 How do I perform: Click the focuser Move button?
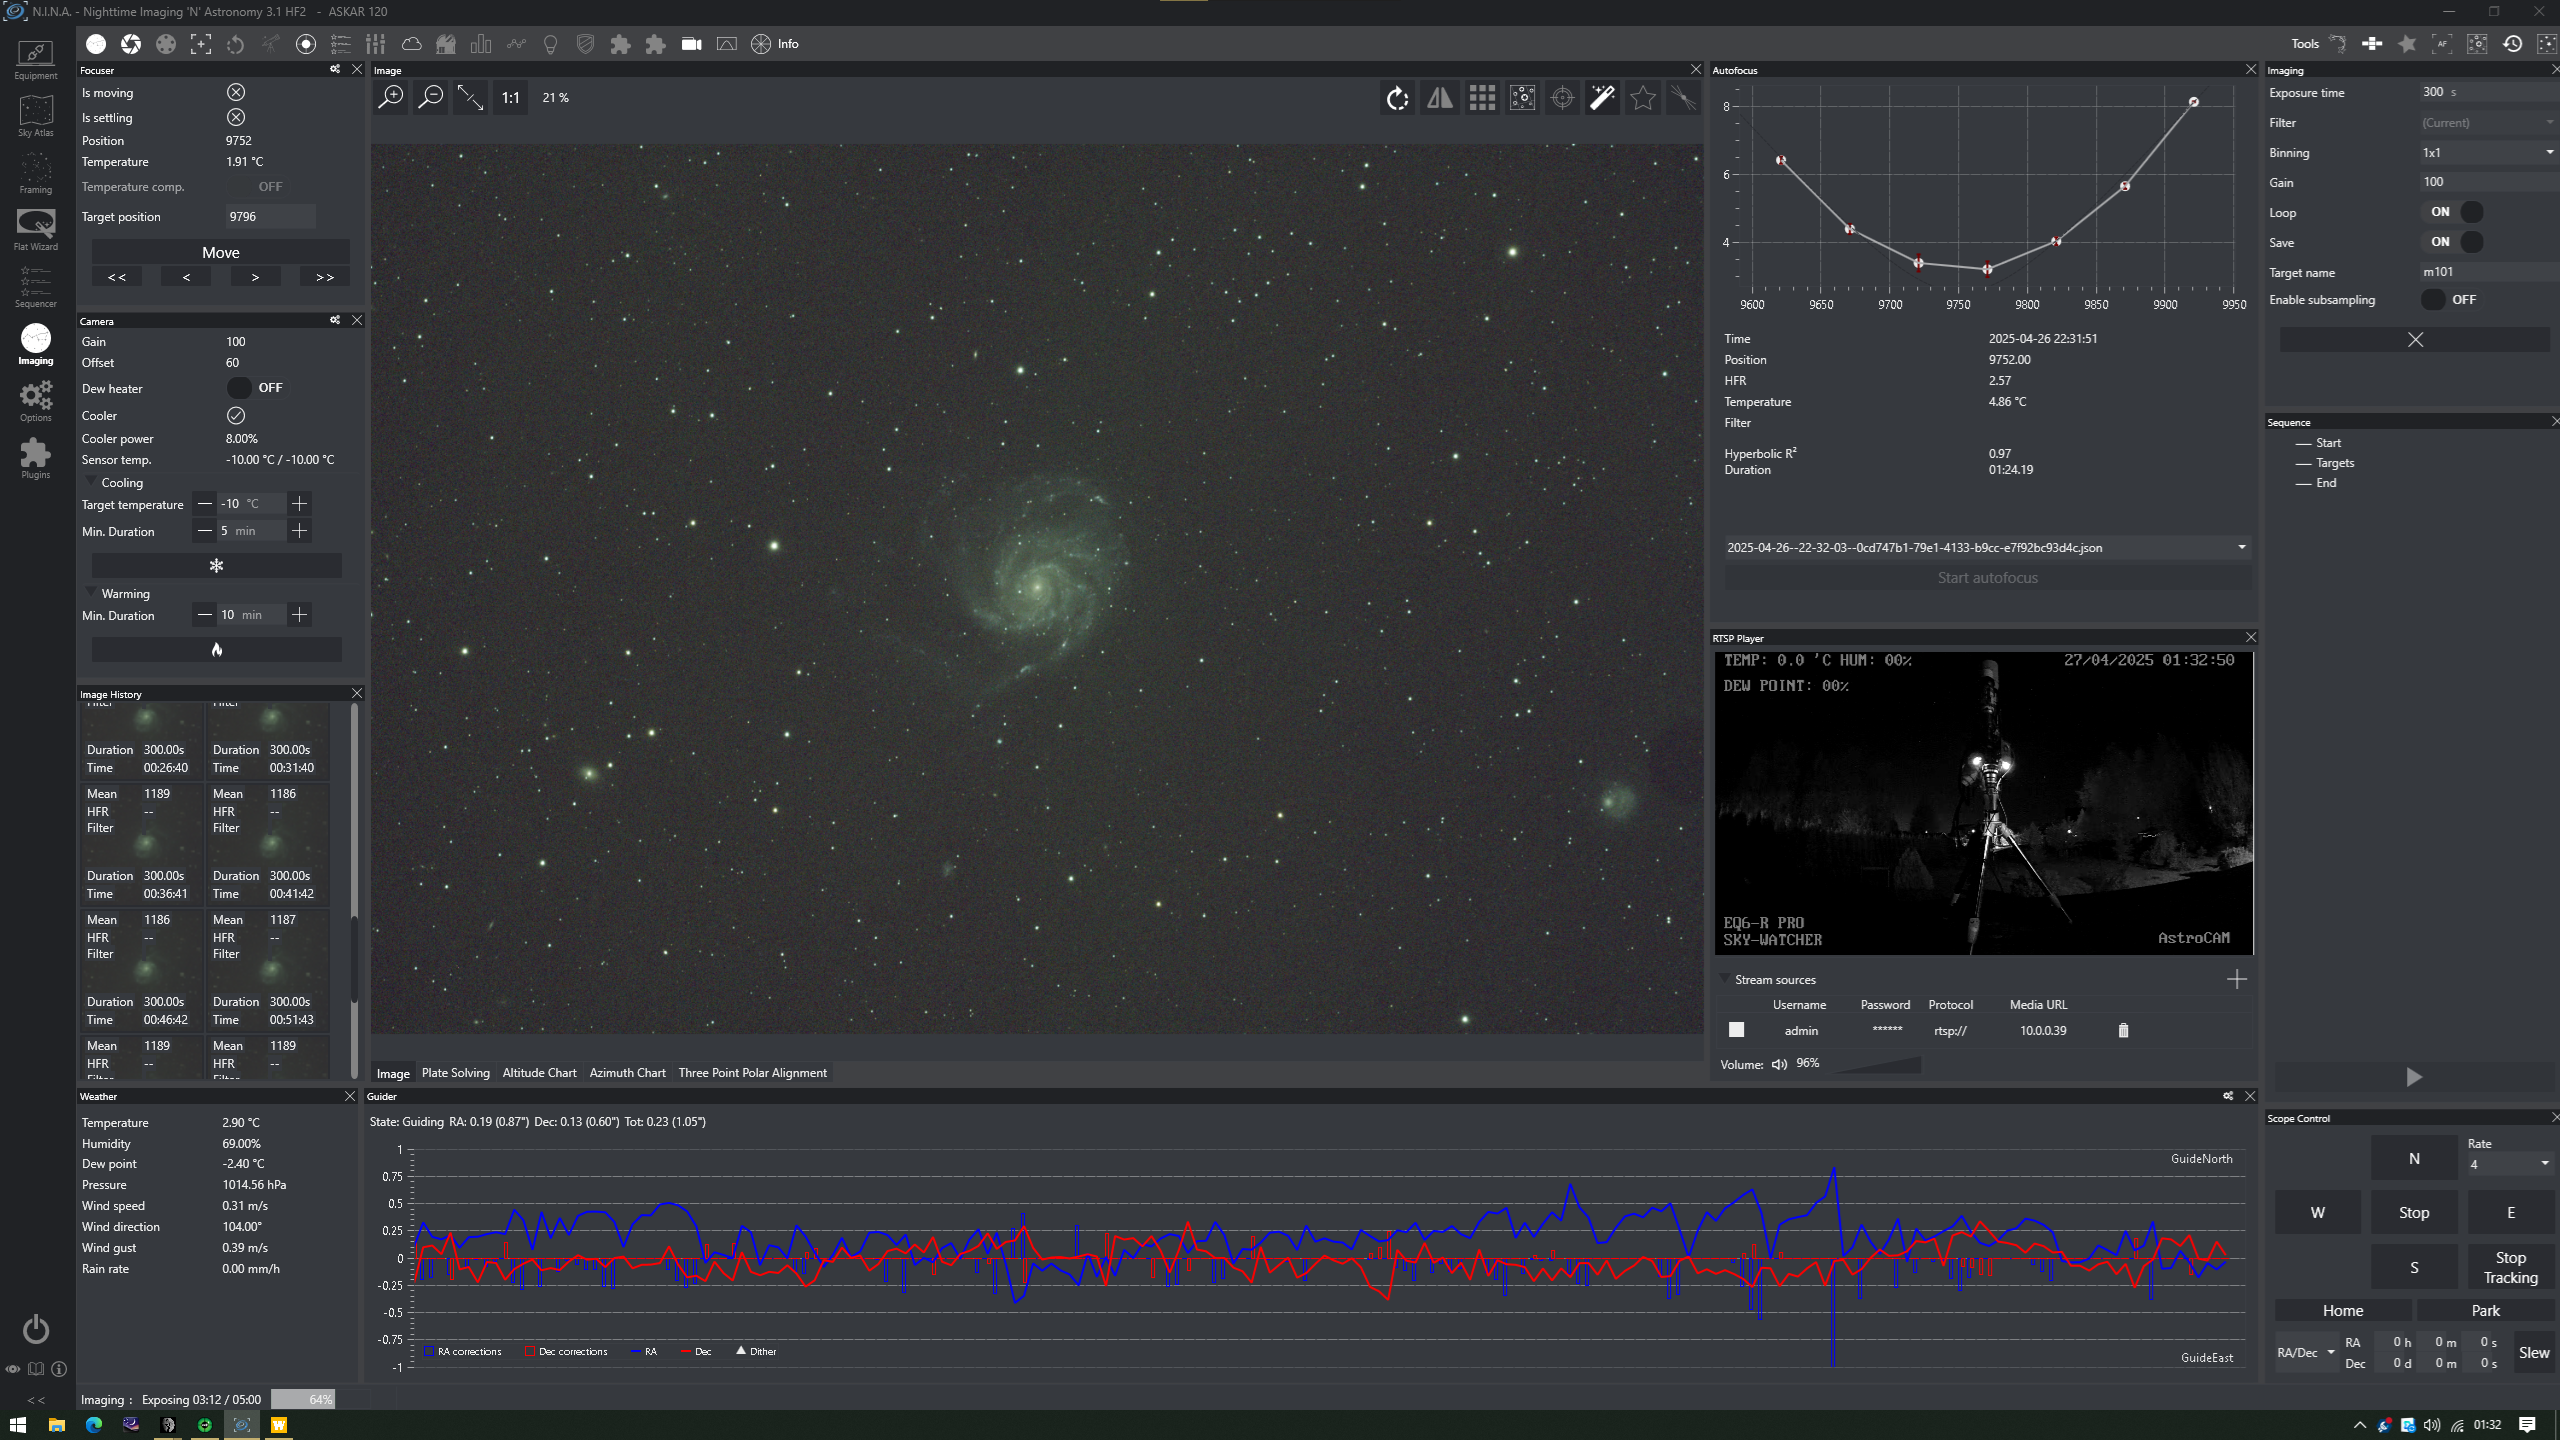220,253
